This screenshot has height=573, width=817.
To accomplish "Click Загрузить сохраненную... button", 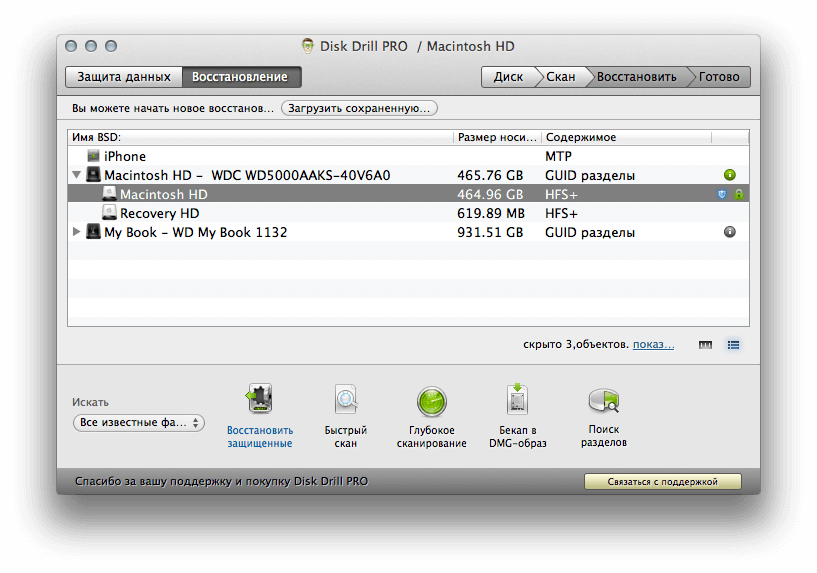I will pyautogui.click(x=359, y=108).
